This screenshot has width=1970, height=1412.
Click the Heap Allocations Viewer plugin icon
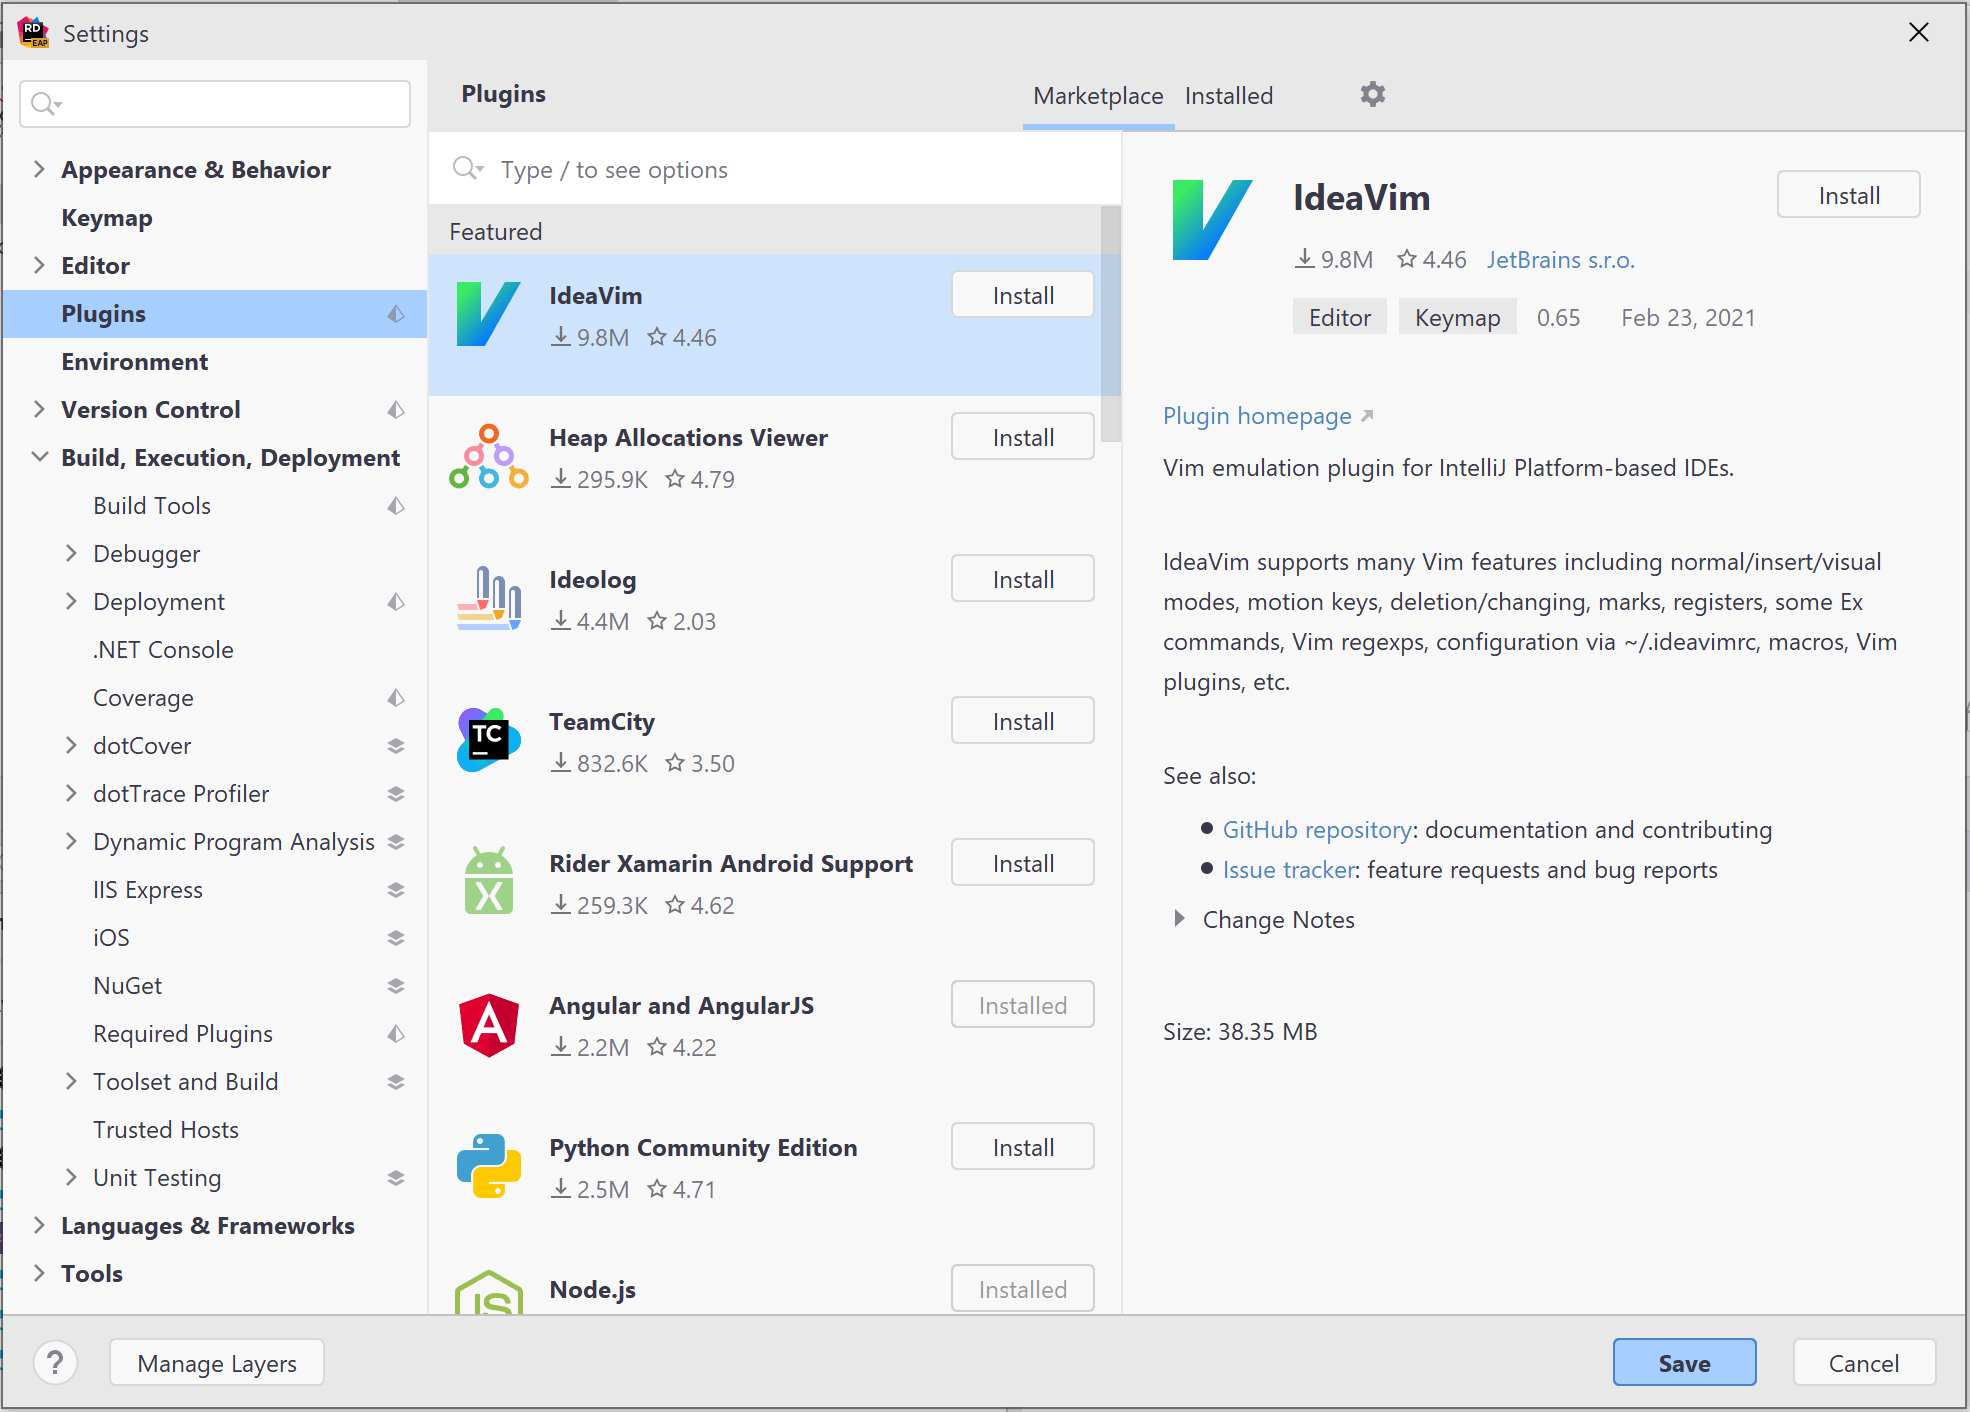[x=488, y=457]
